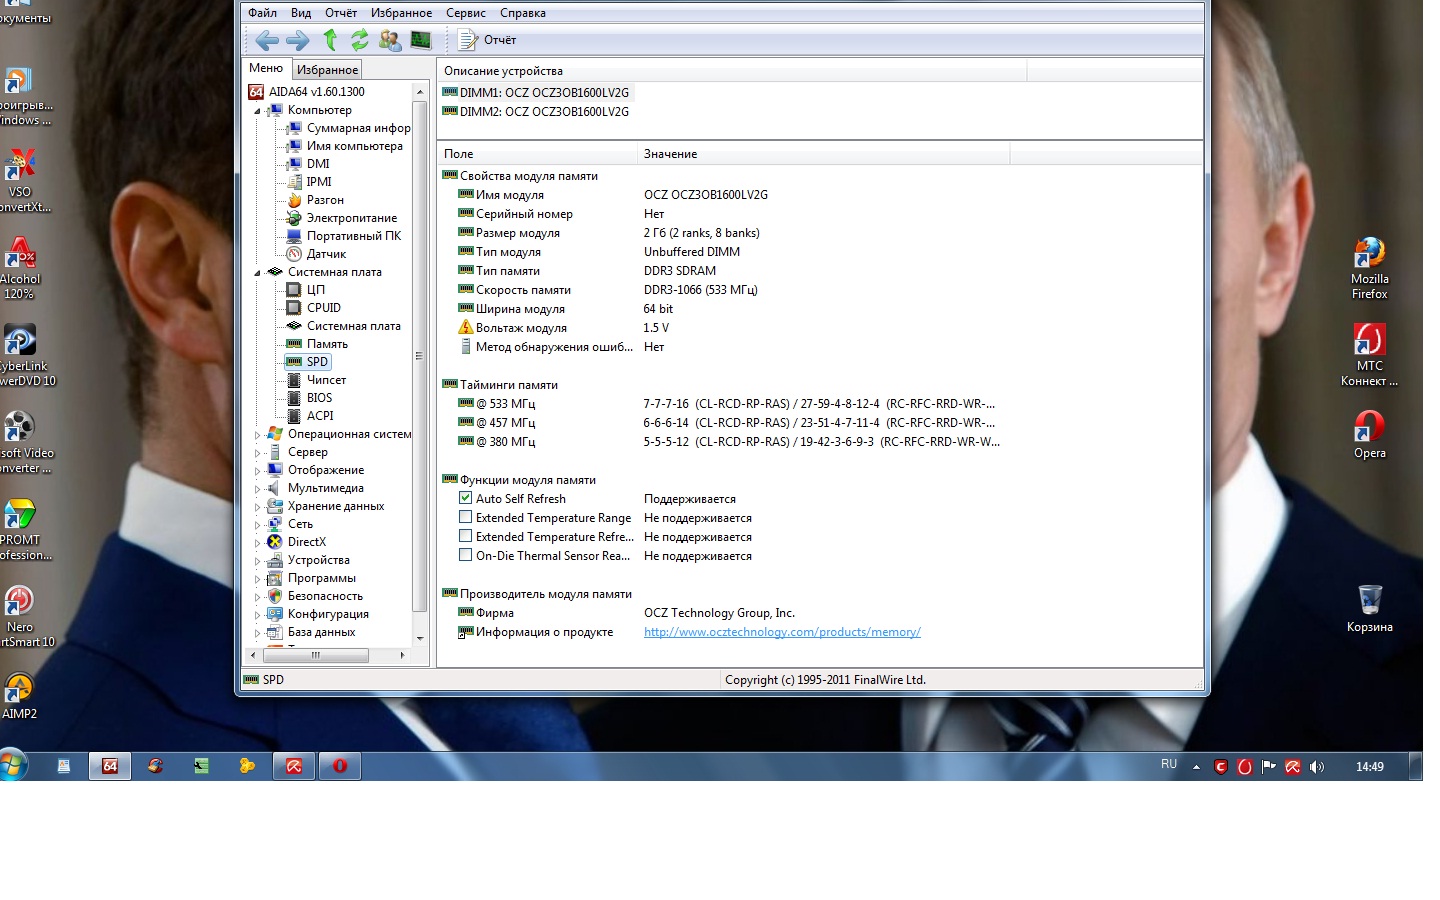This screenshot has height=900, width=1440.
Task: Click the green Refresh arrows icon
Action: tap(360, 40)
